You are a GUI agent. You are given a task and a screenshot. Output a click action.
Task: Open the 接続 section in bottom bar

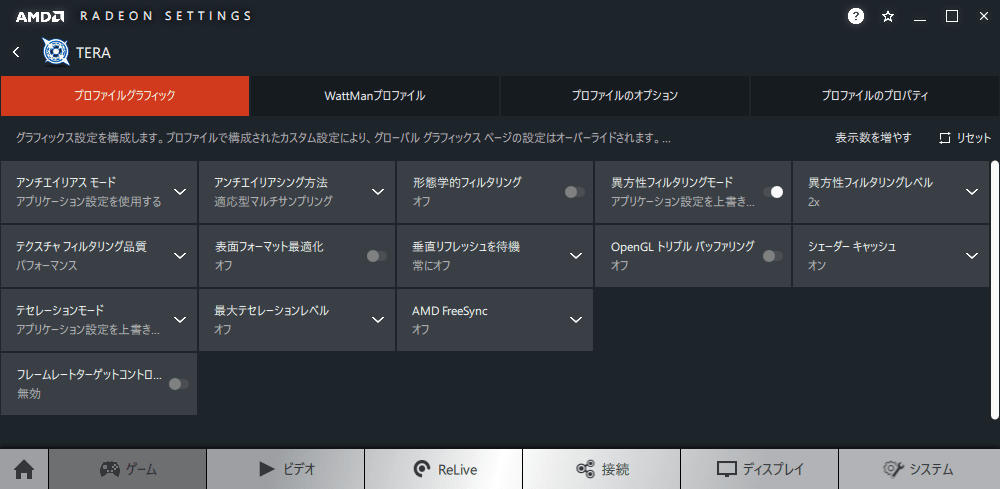click(x=602, y=469)
